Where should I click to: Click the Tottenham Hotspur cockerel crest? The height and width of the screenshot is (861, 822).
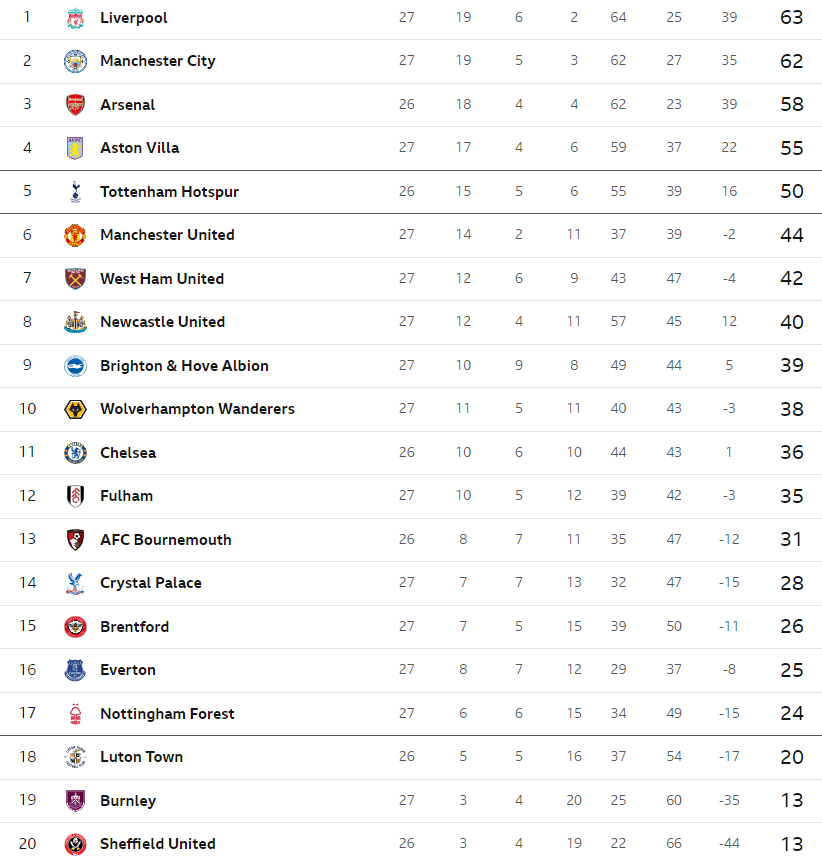(x=75, y=192)
